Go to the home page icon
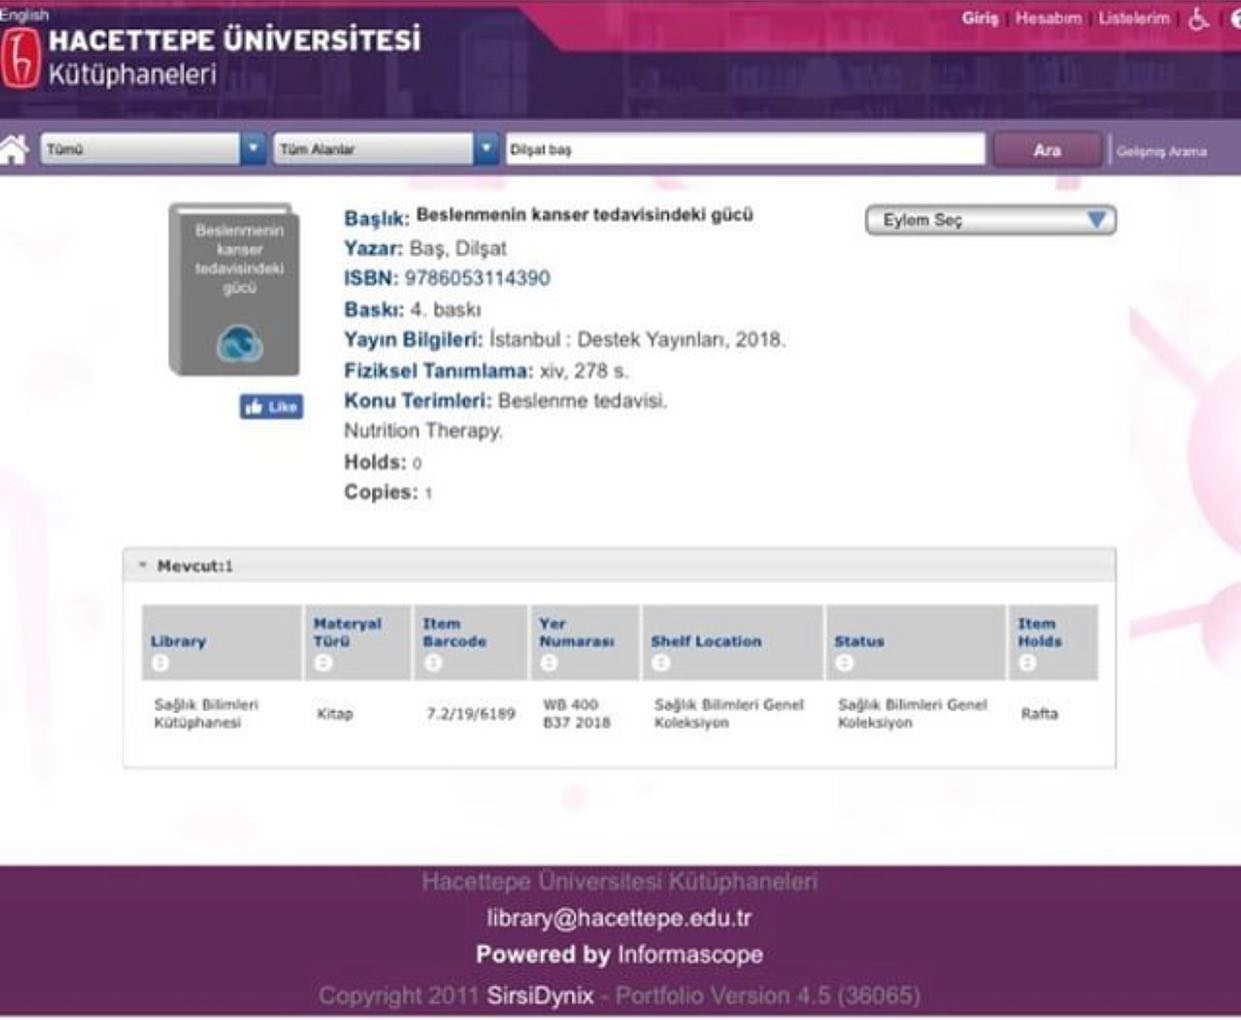 coord(13,149)
